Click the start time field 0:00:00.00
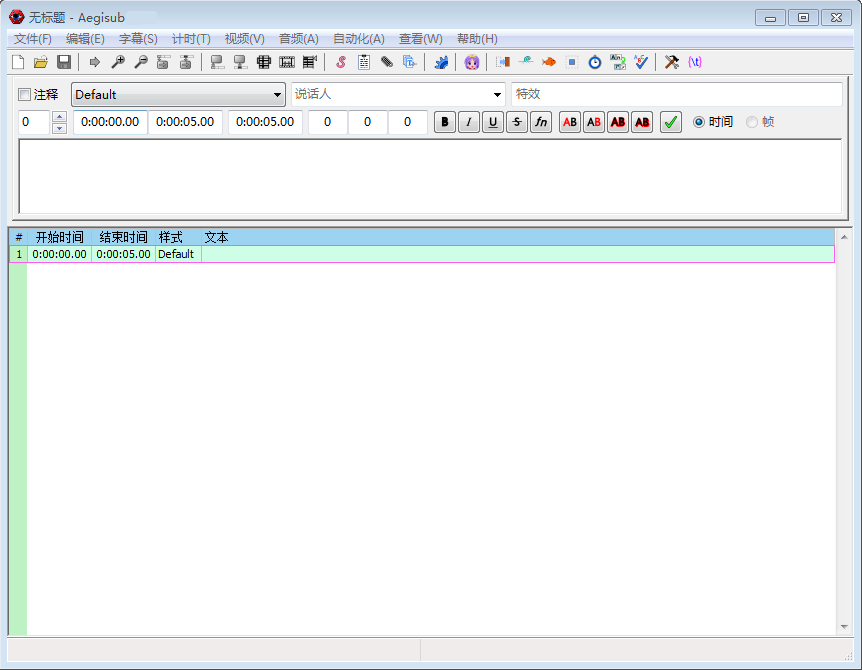This screenshot has width=862, height=670. (x=110, y=122)
